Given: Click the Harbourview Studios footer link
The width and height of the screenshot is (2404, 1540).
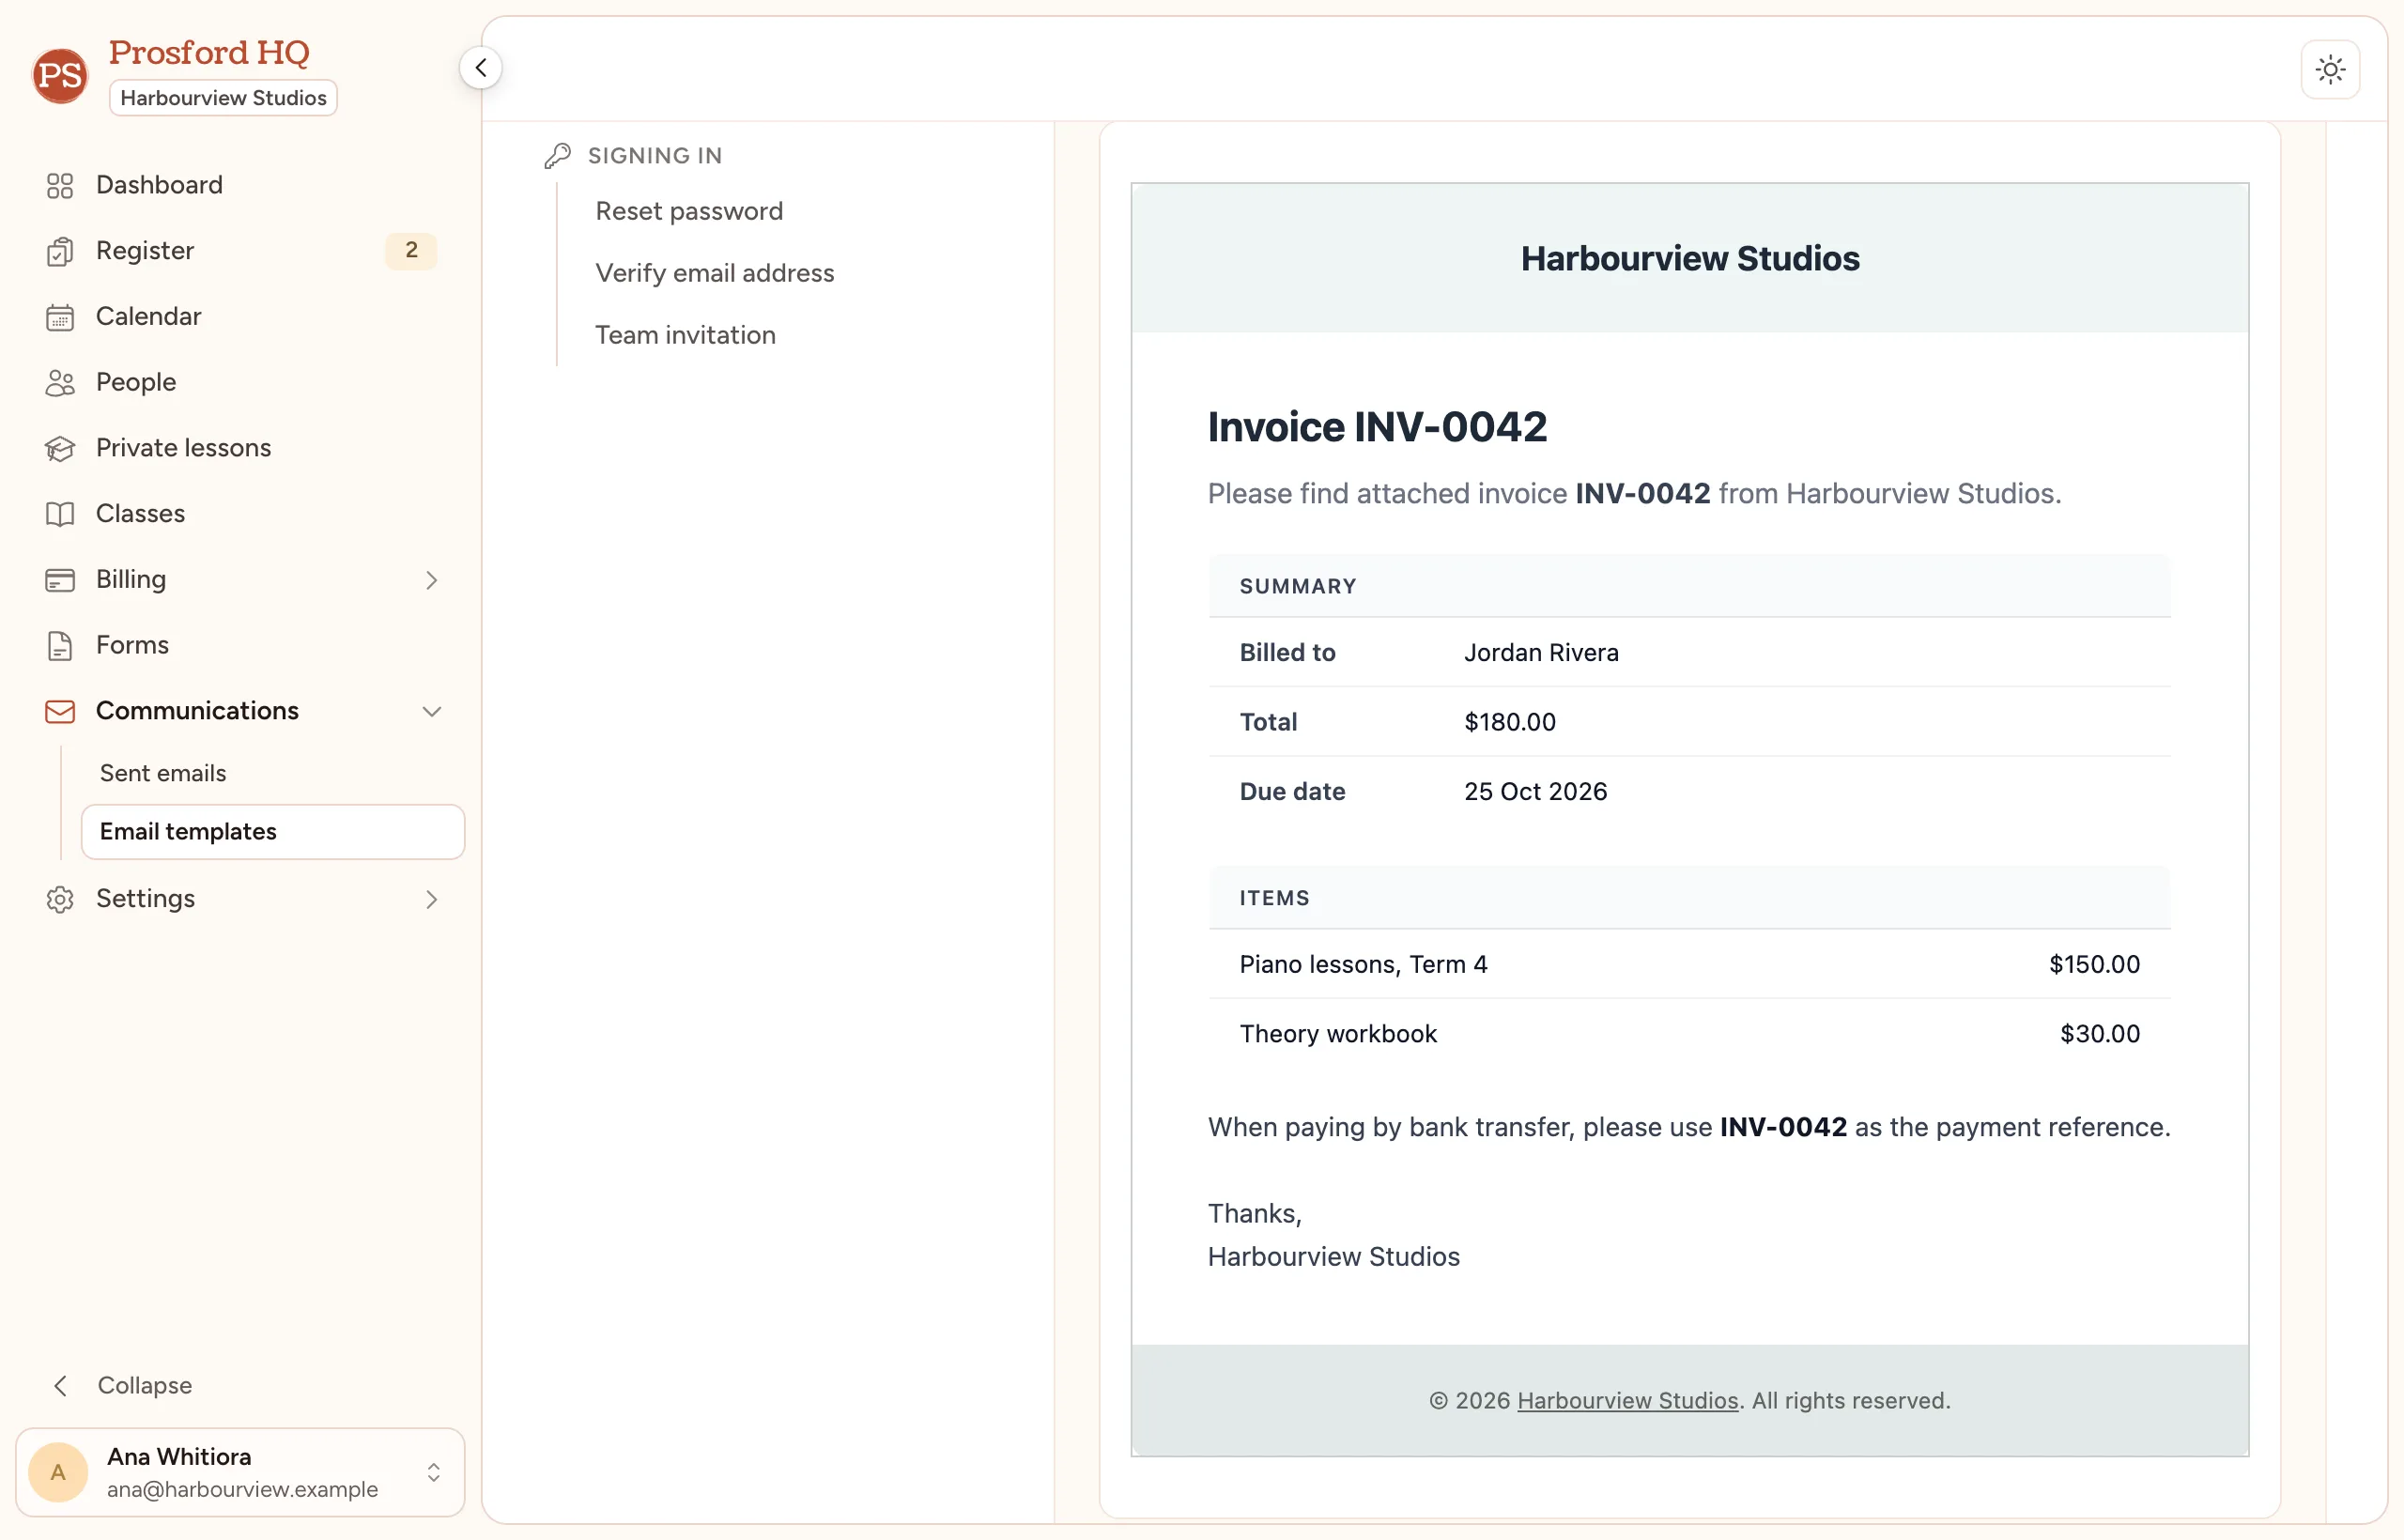Looking at the screenshot, I should [1627, 1400].
